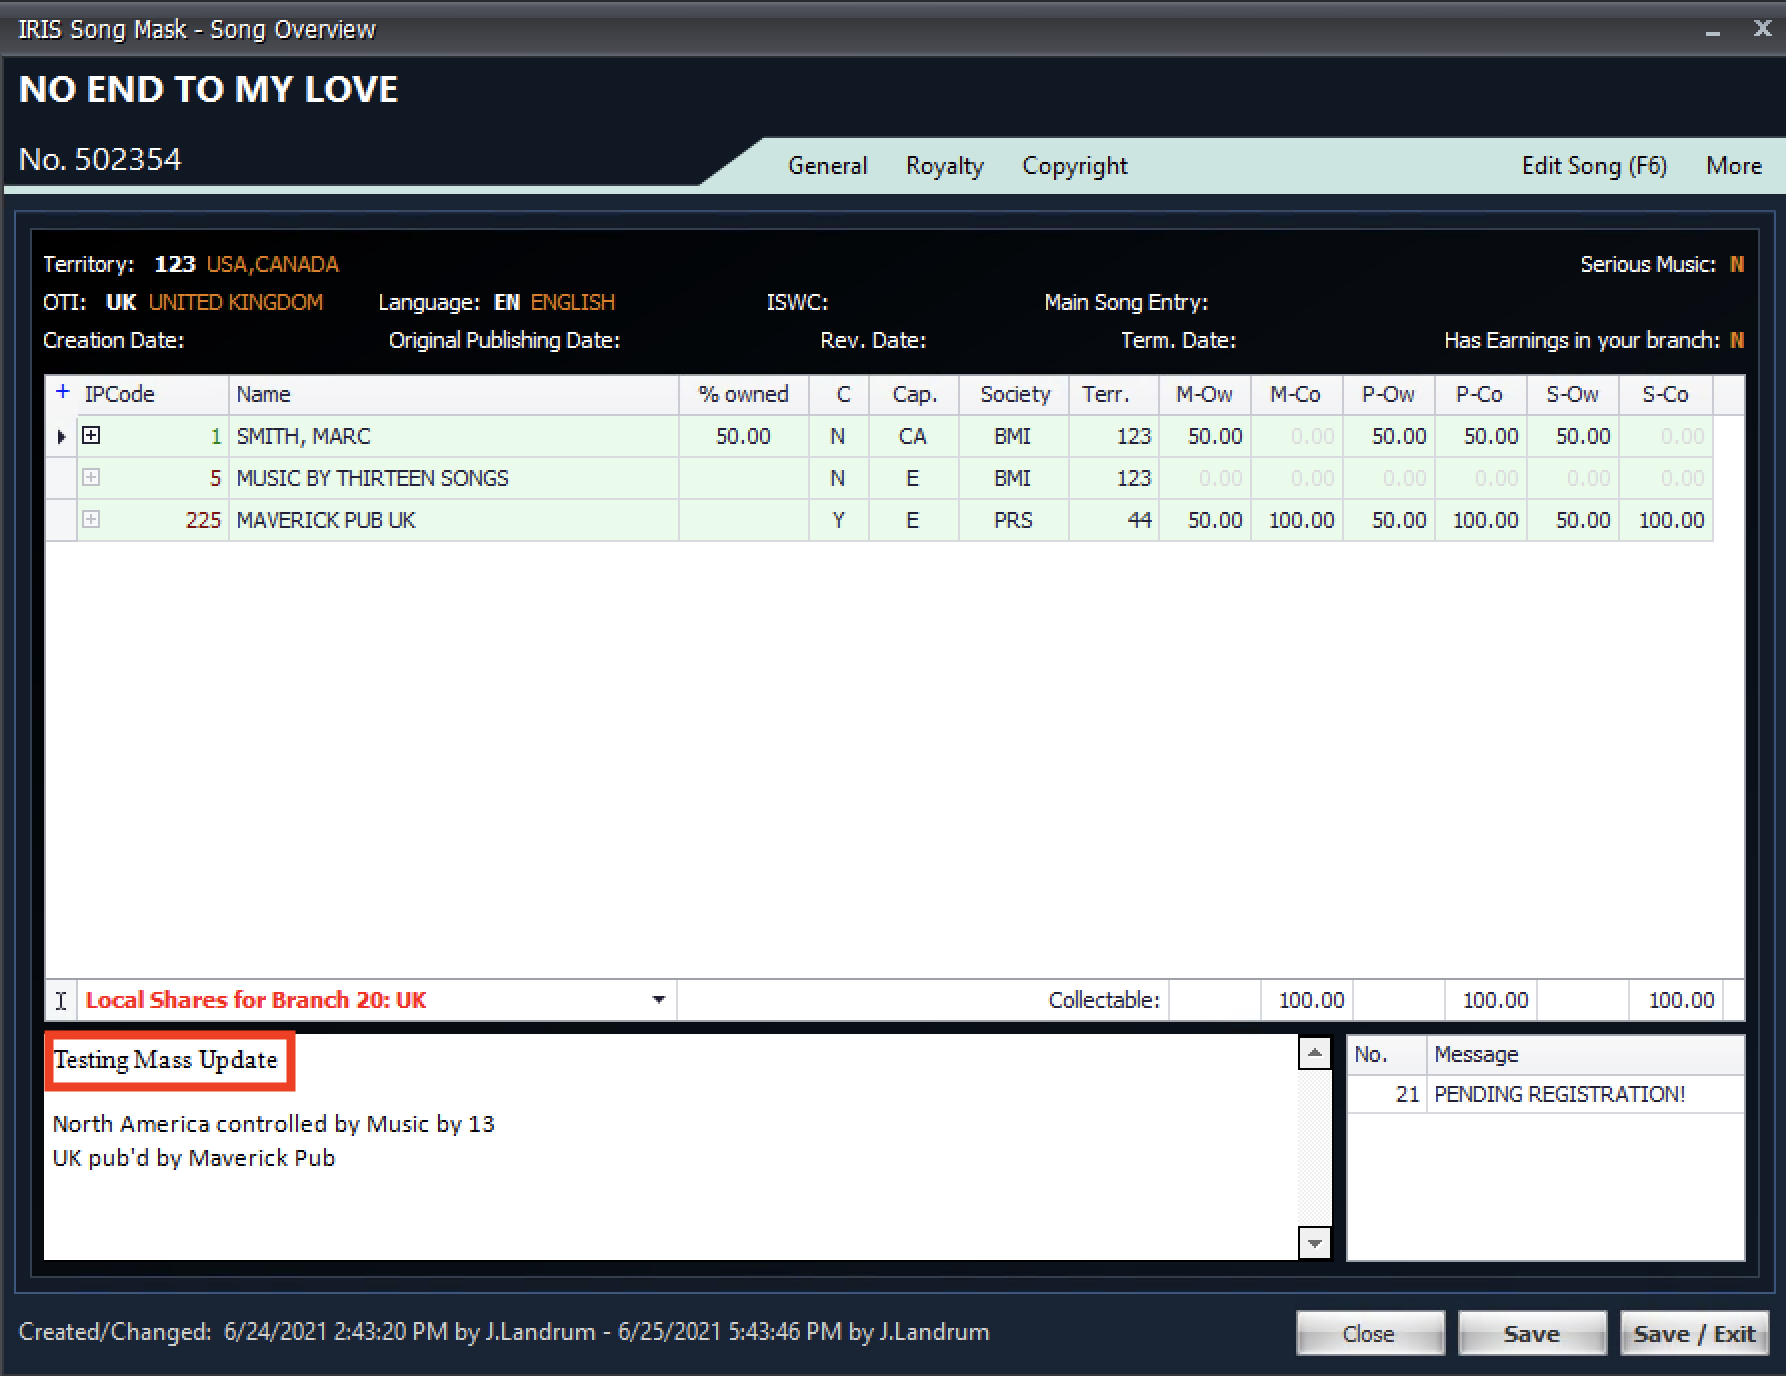Click the Save button
Screen dimensions: 1786x1376
1531,1334
